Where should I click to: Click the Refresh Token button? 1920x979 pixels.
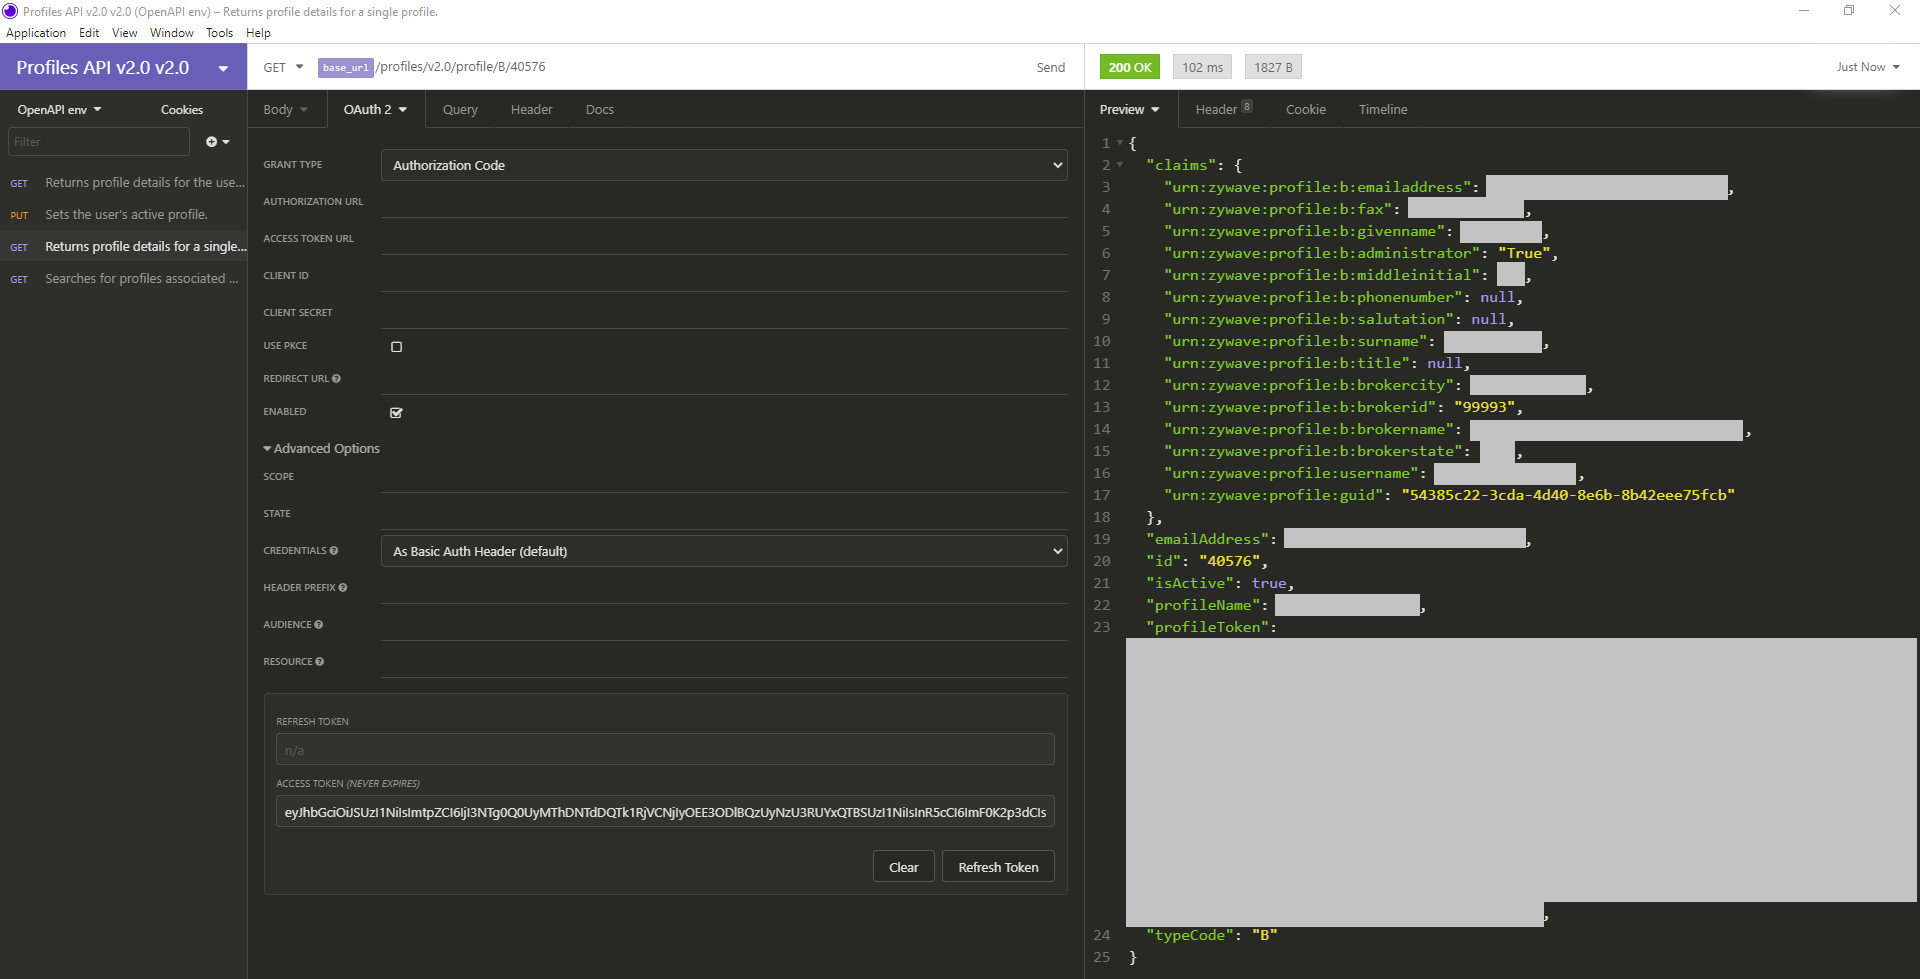click(x=998, y=867)
